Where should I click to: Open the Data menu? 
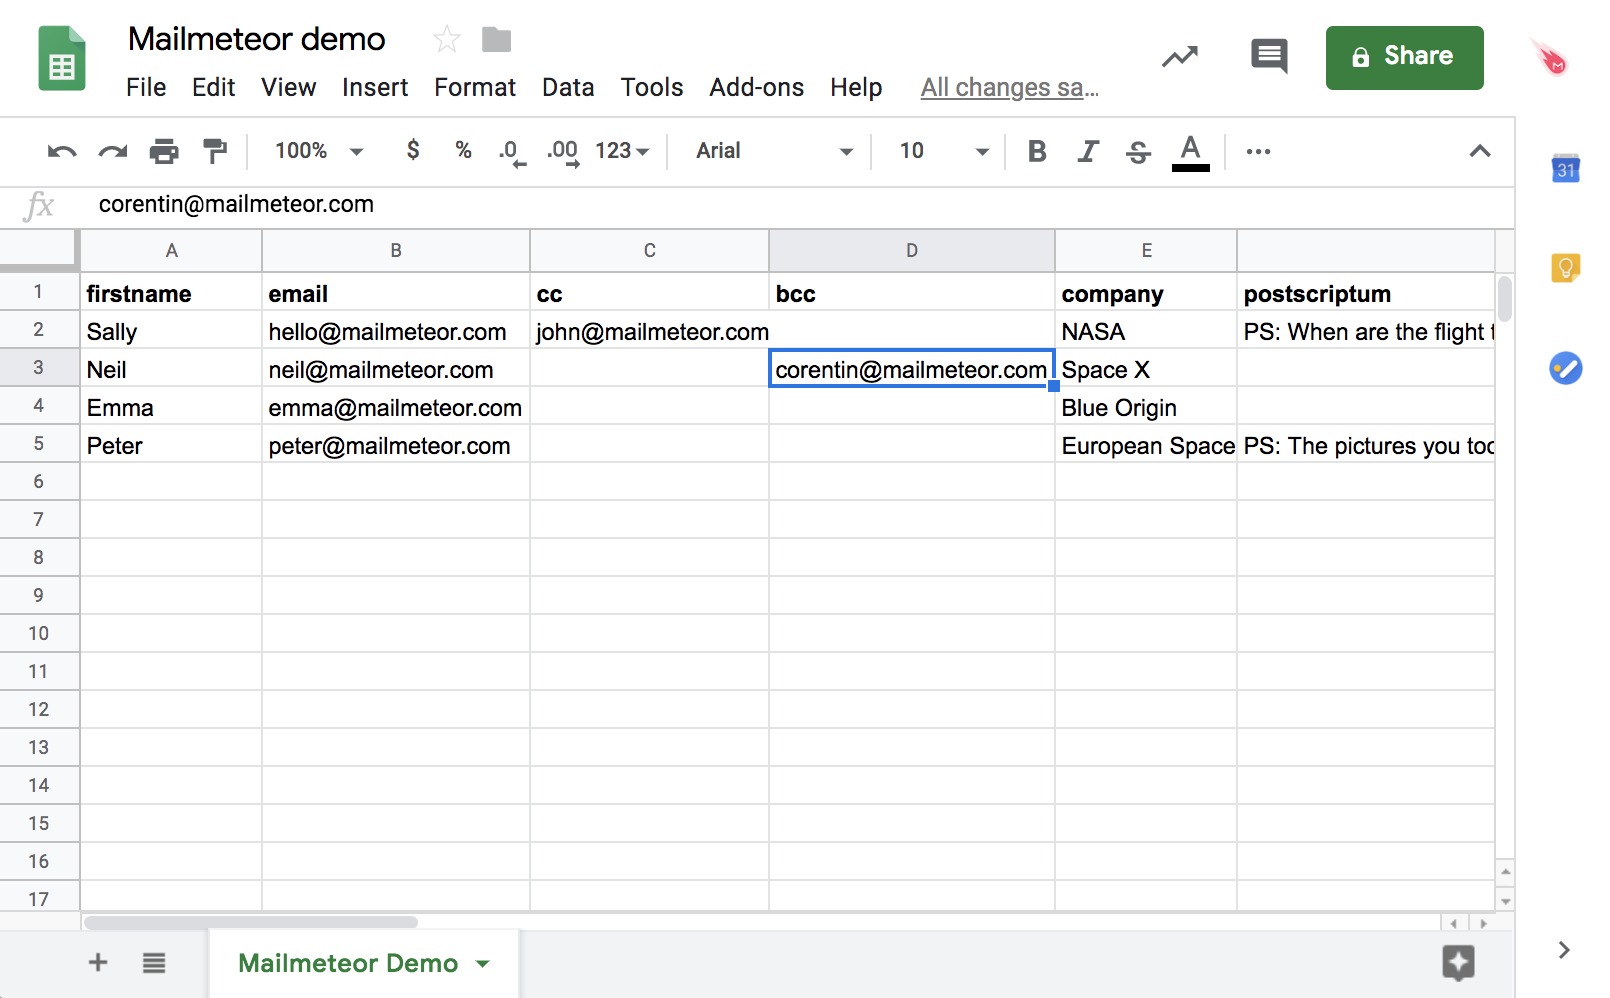(x=568, y=88)
